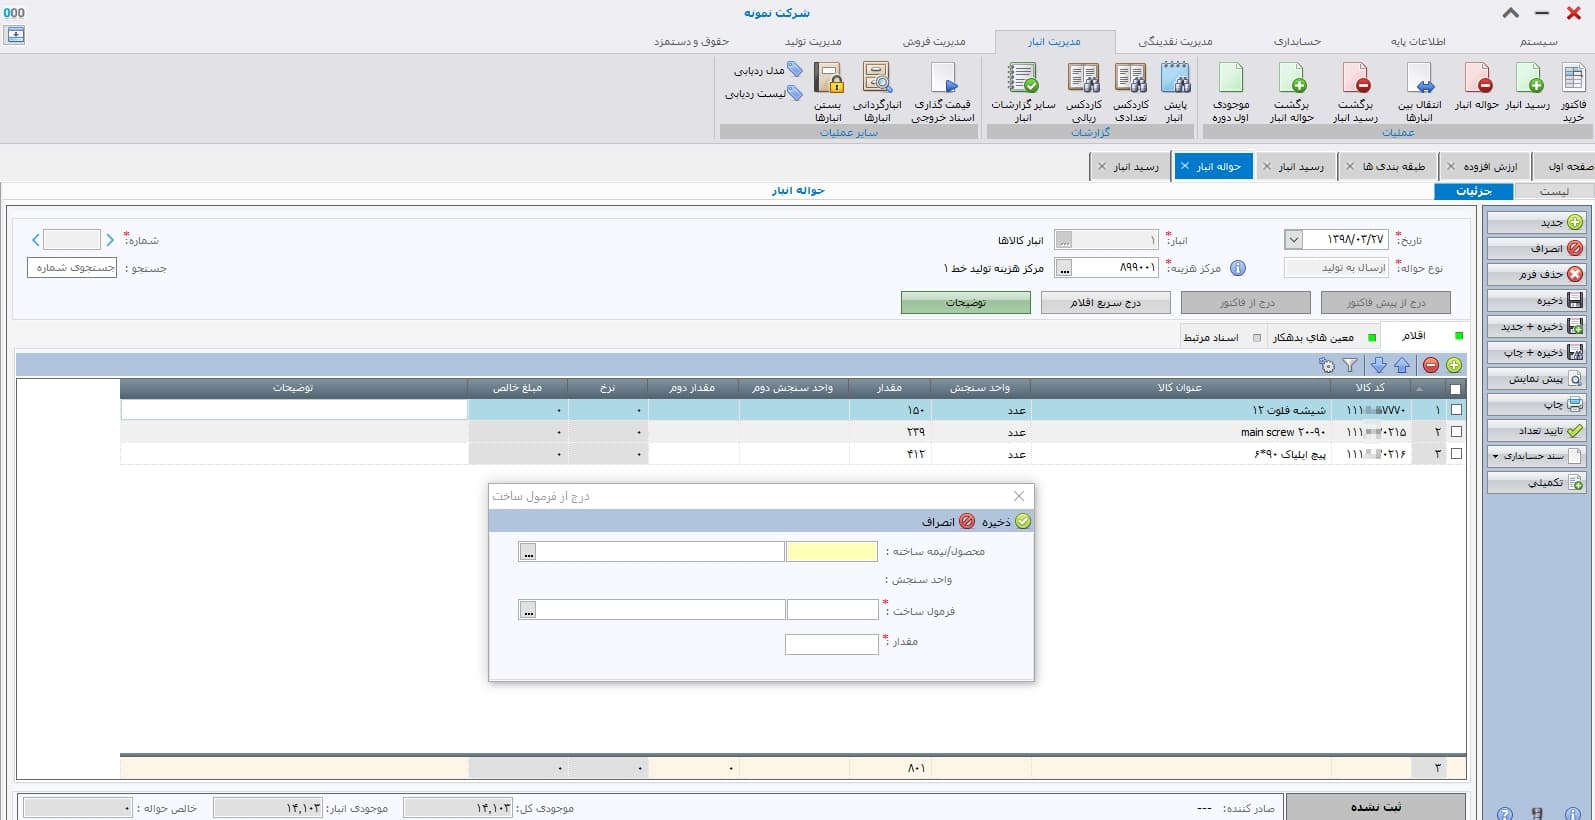
Task: Open Quantity Kardex (کاردکس تعدادی) report icon
Action: tap(1131, 91)
